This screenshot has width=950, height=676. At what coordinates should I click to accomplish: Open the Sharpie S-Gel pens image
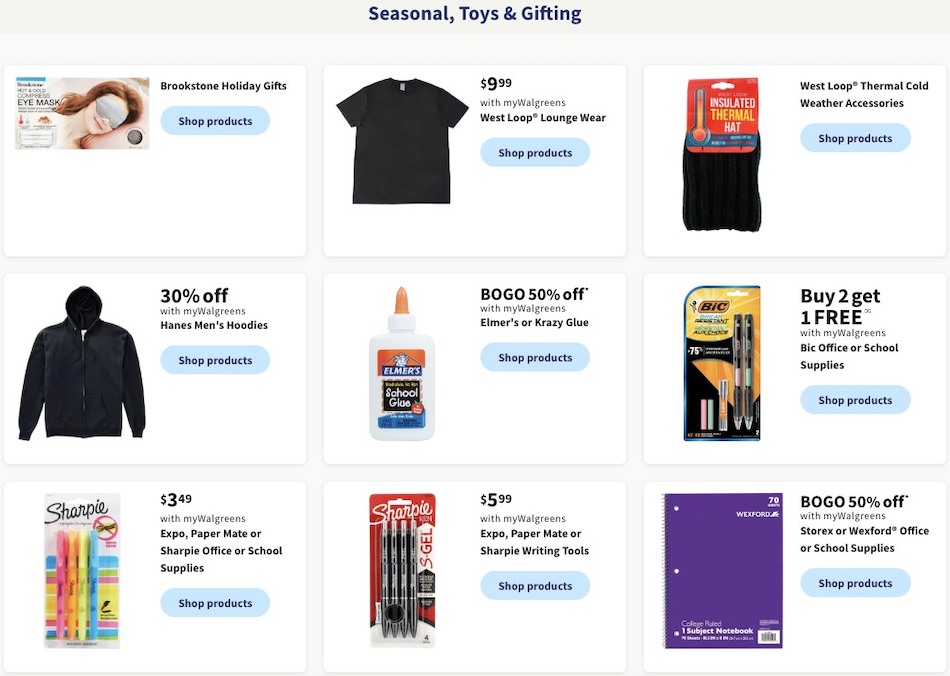[402, 570]
